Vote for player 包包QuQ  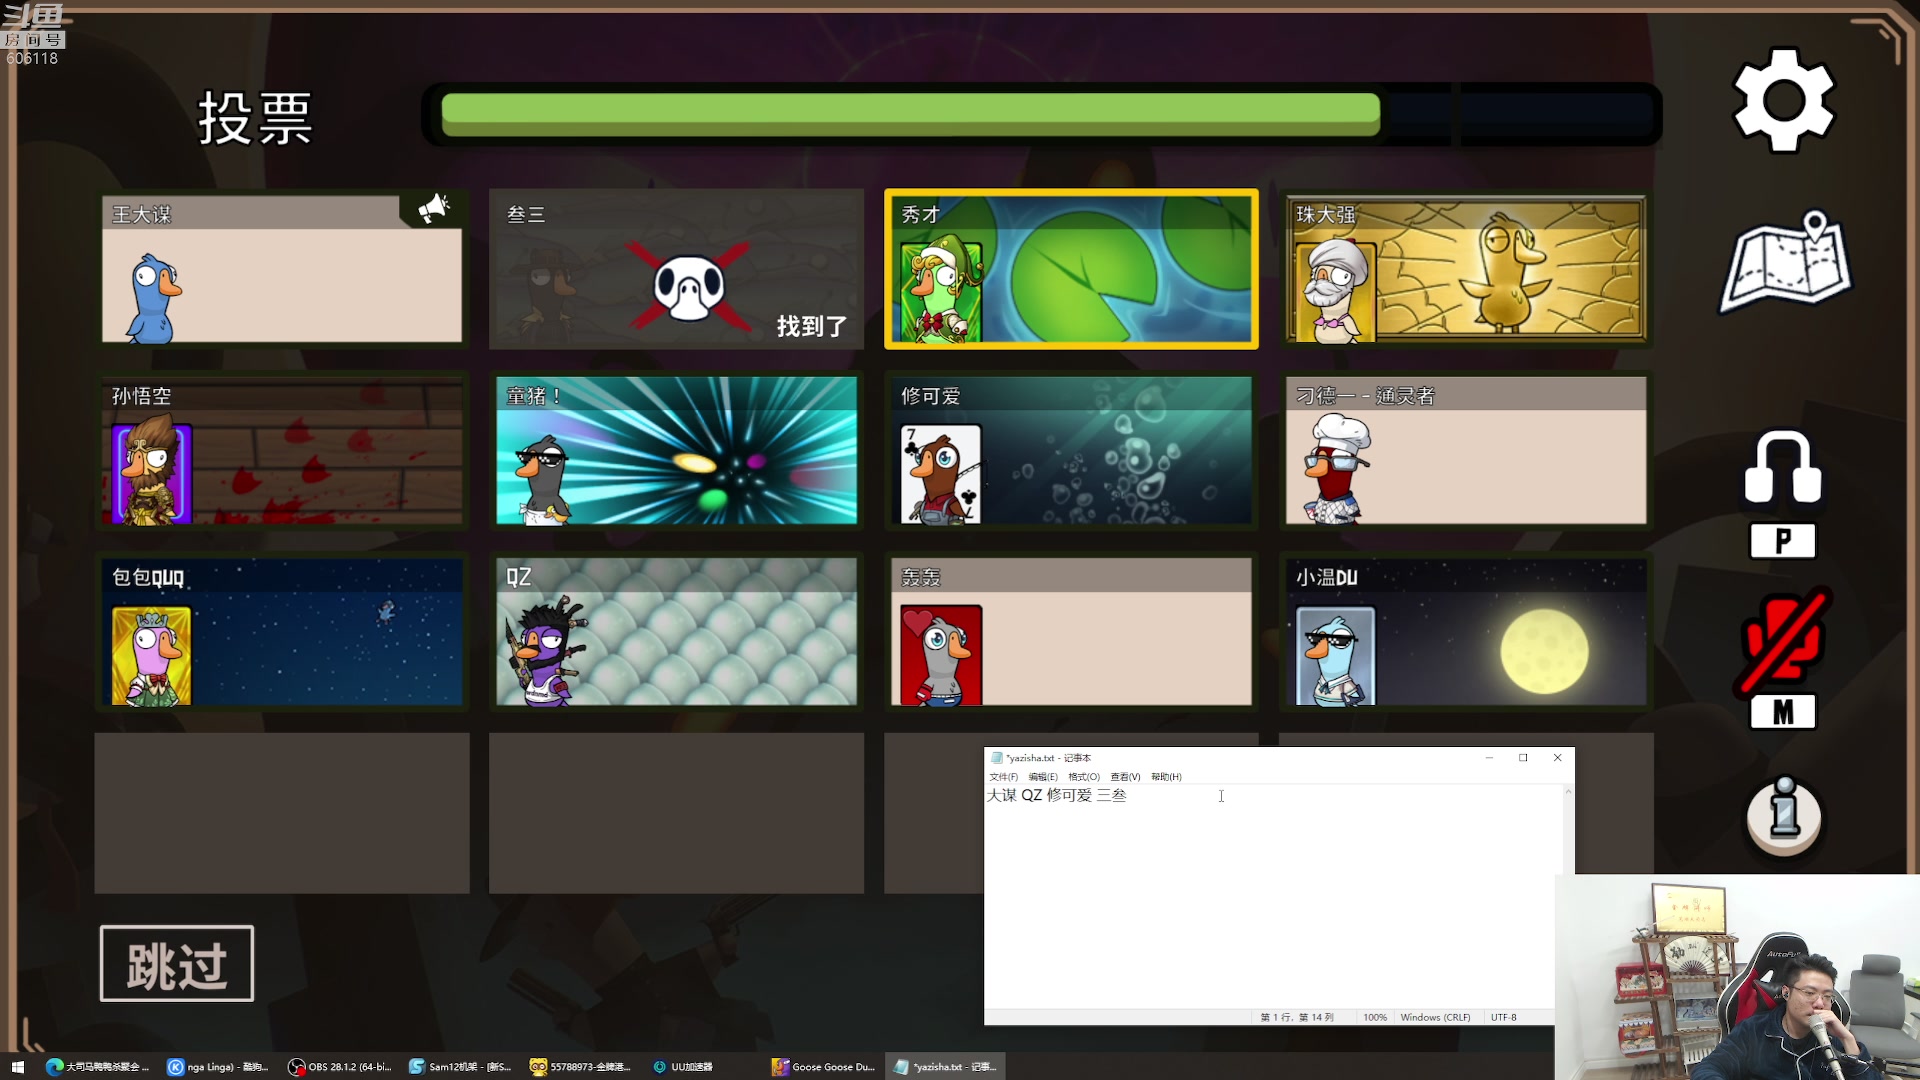282,631
